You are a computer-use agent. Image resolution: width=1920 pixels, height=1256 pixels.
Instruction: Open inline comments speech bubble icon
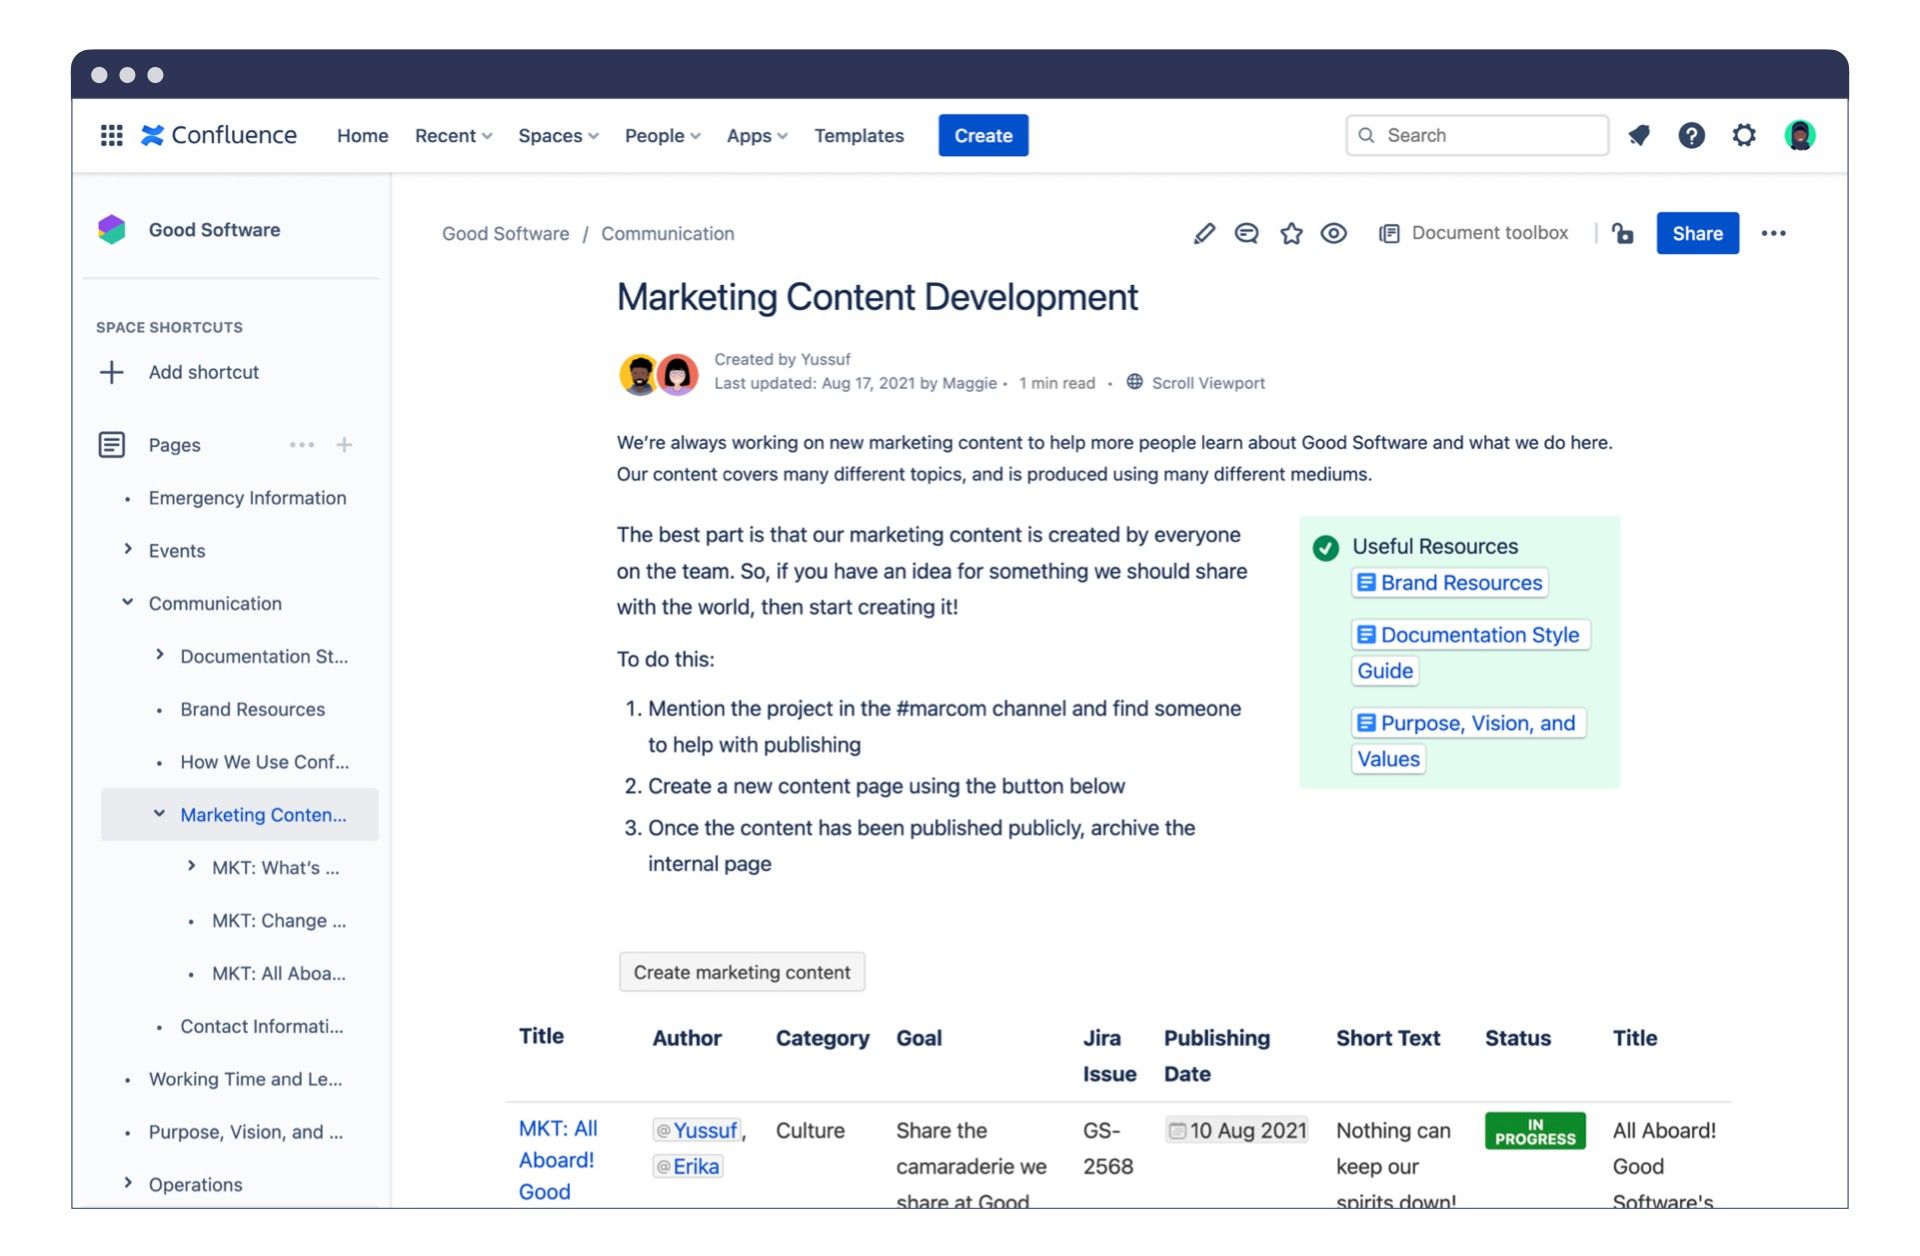pyautogui.click(x=1246, y=234)
